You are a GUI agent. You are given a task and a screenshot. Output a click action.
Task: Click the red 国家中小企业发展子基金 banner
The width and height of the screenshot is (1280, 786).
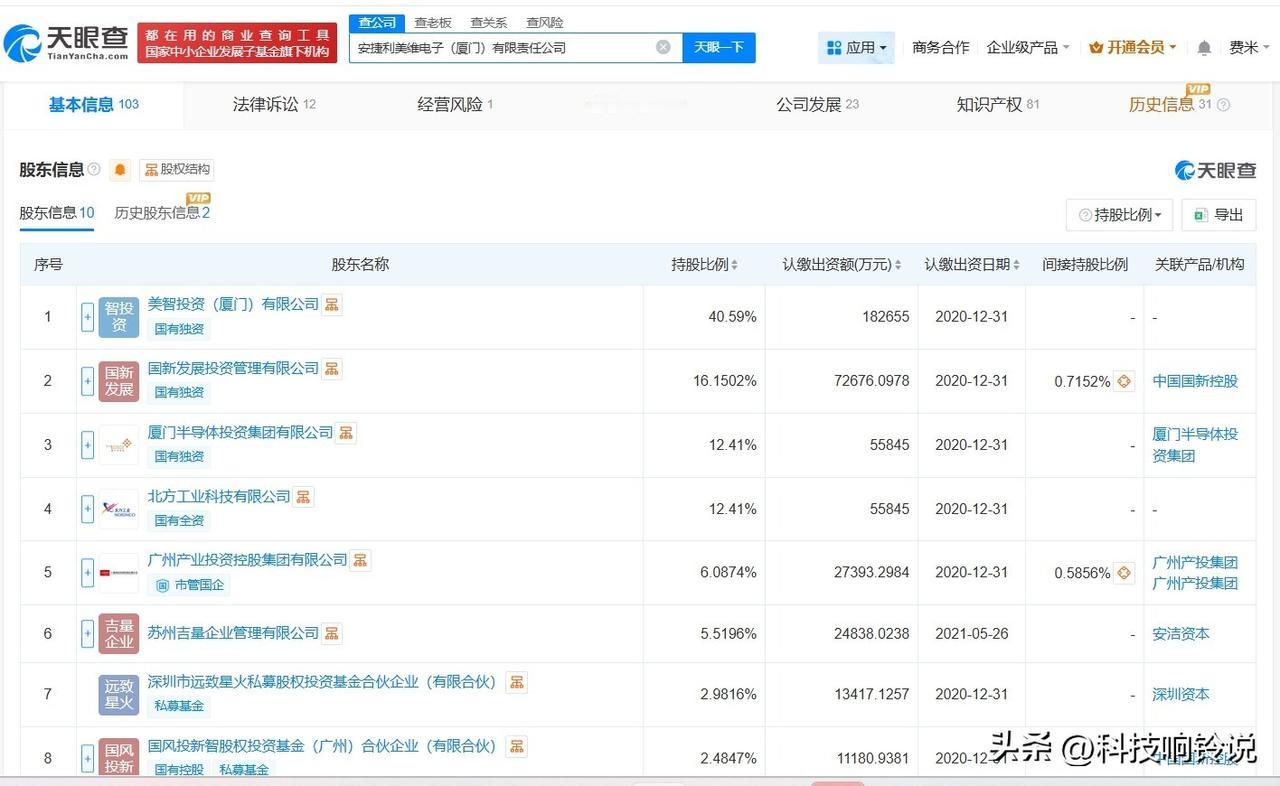[x=237, y=43]
